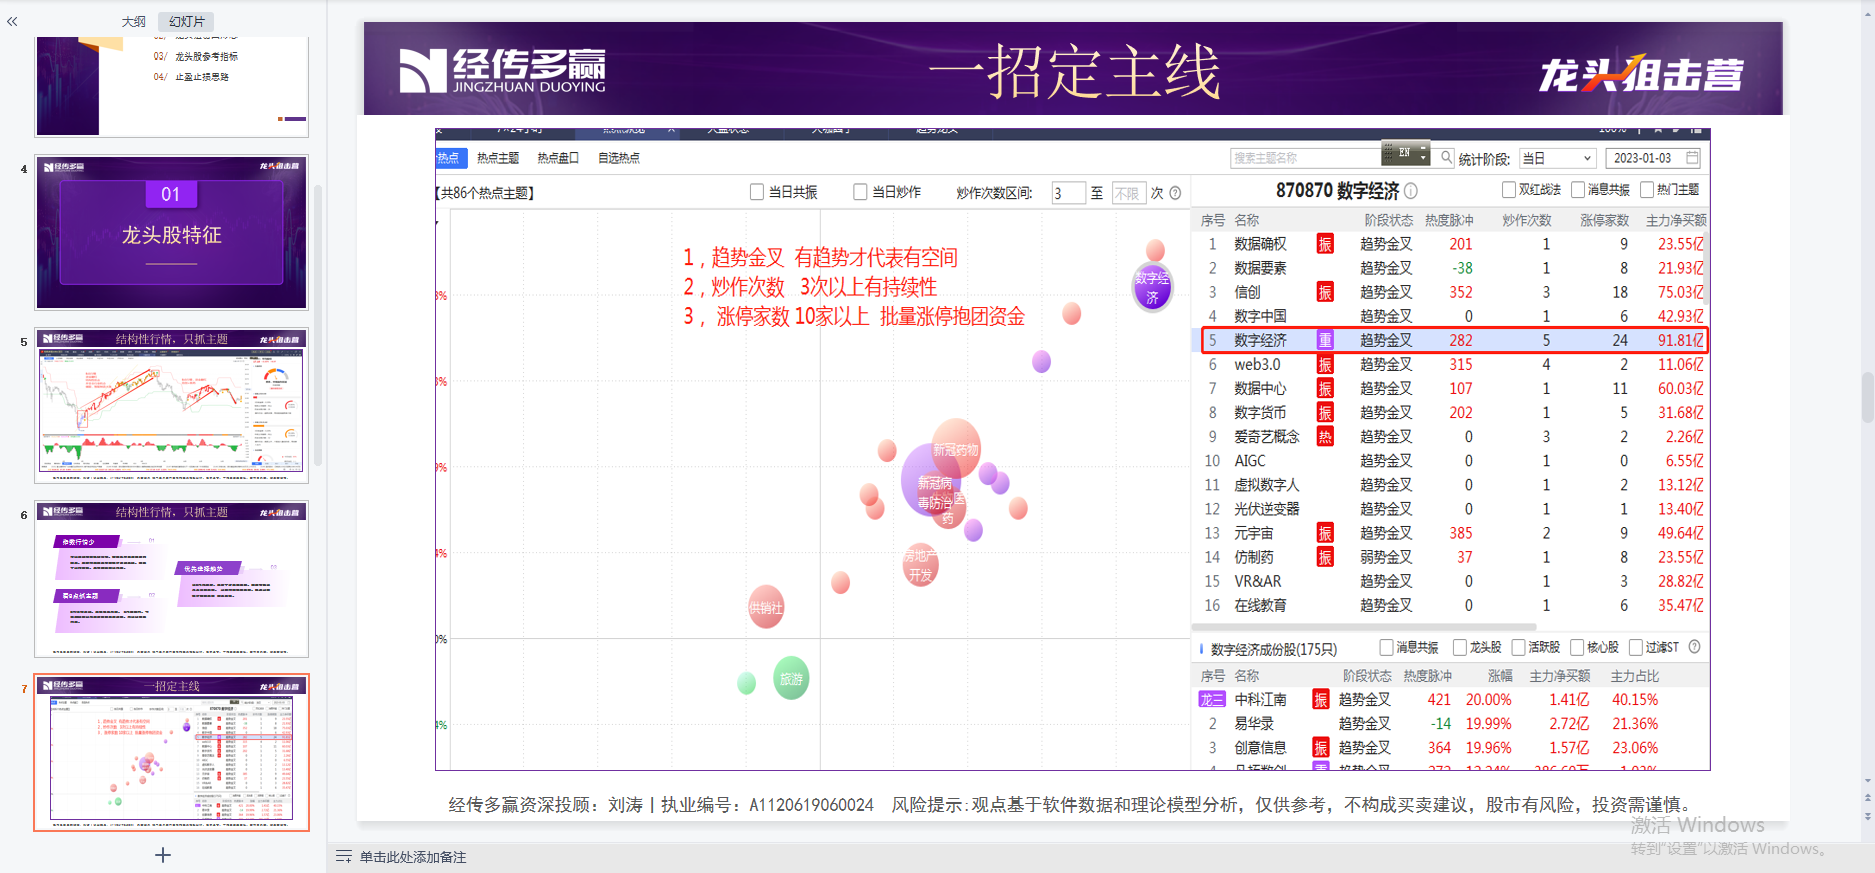Click the 龙三 badge before 中科江南
The height and width of the screenshot is (873, 1875).
coord(1212,700)
